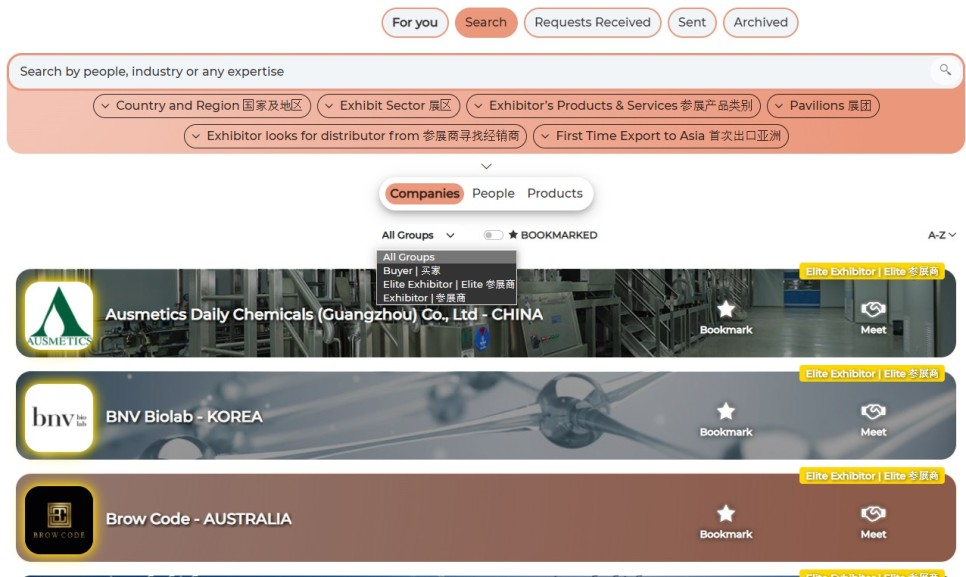Open Brow Code logo thumbnail
Image resolution: width=966 pixels, height=577 pixels.
coord(59,520)
